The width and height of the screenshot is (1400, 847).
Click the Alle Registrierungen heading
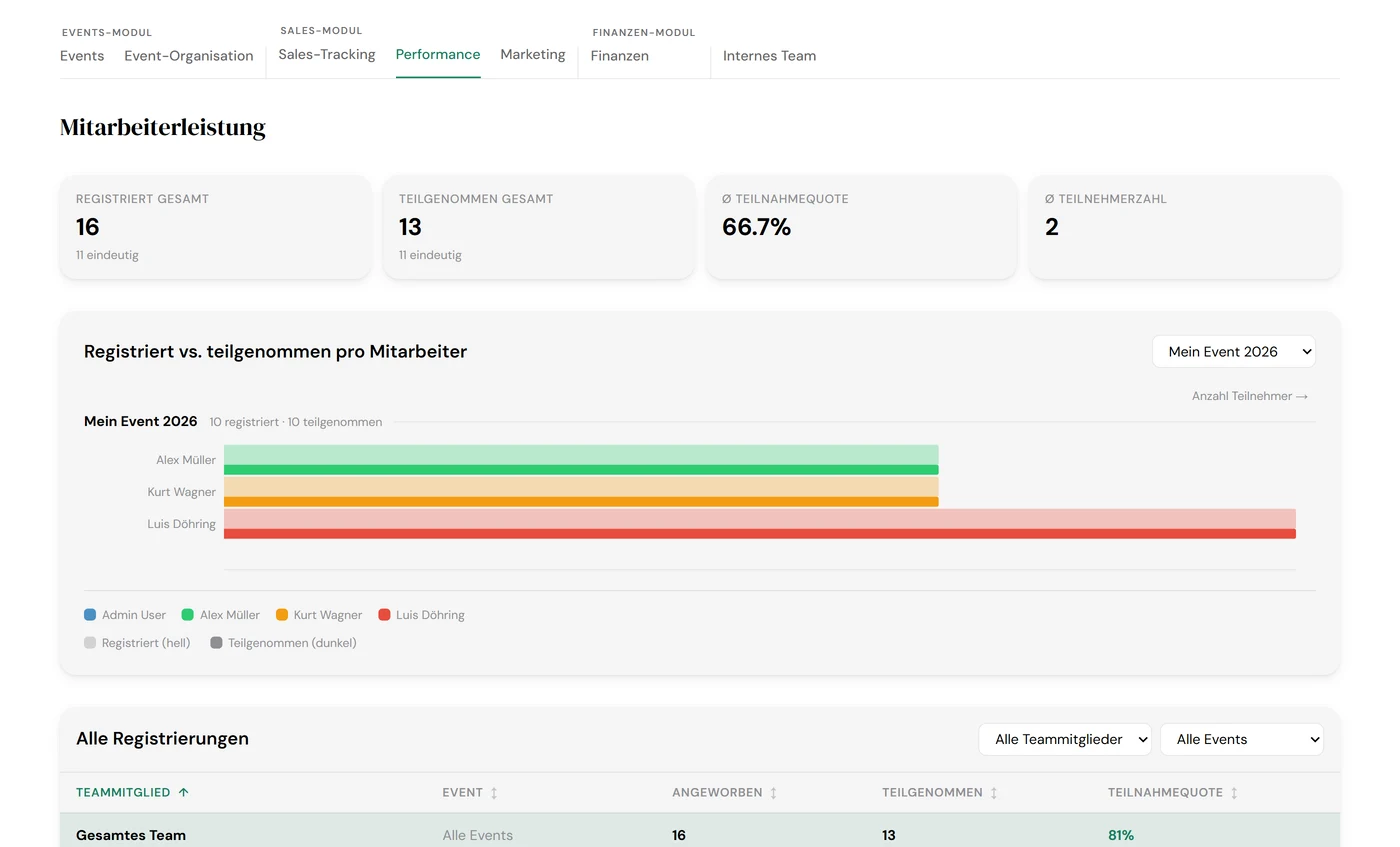[x=163, y=739]
